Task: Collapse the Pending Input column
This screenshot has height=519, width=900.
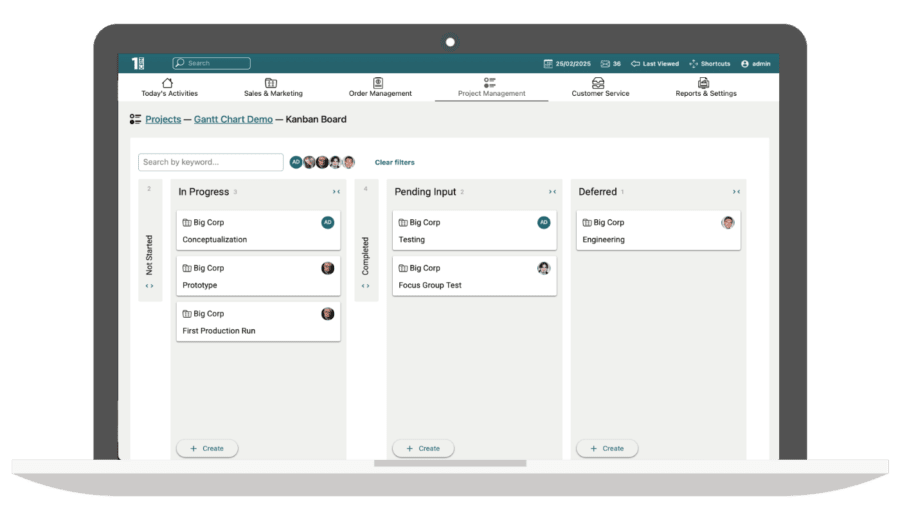Action: click(552, 192)
